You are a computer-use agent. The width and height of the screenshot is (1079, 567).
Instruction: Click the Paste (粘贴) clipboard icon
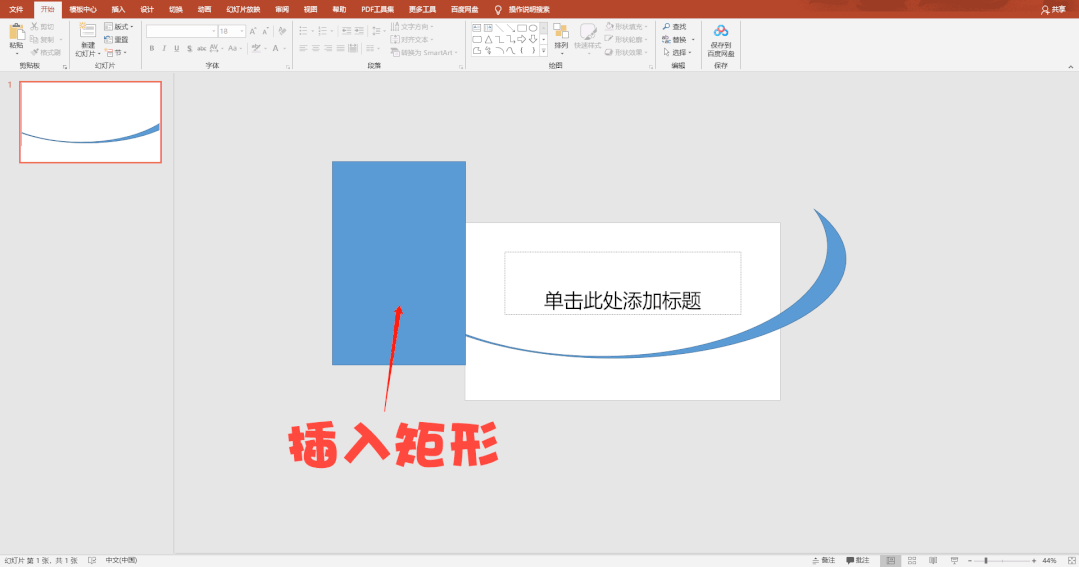coord(17,32)
